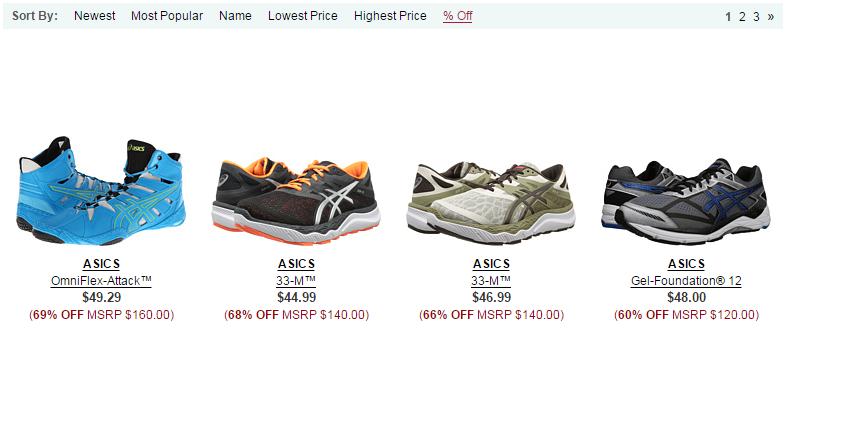Click ASICS brand above OmniFlex-Attack
Image resolution: width=844 pixels, height=424 pixels.
click(101, 264)
